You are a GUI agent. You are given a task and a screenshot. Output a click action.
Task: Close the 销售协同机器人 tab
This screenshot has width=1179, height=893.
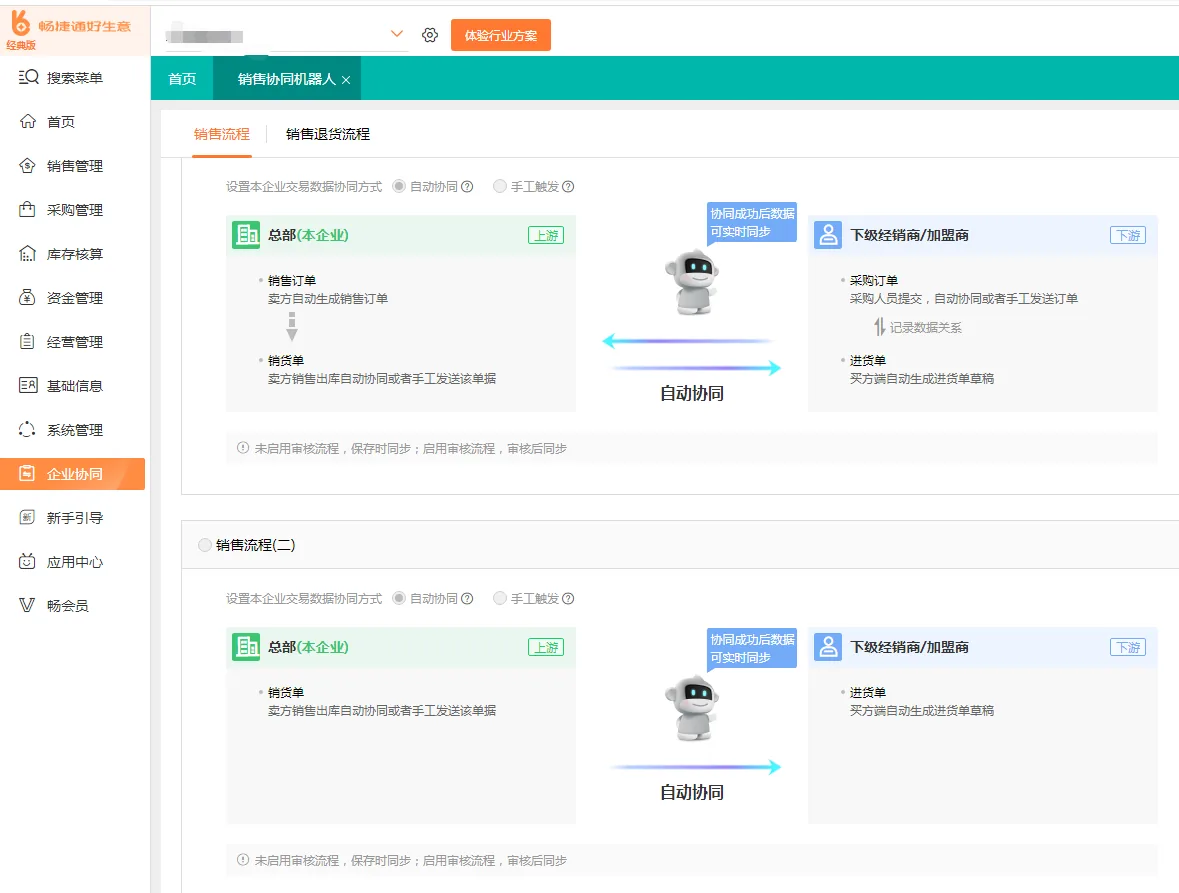pos(346,80)
